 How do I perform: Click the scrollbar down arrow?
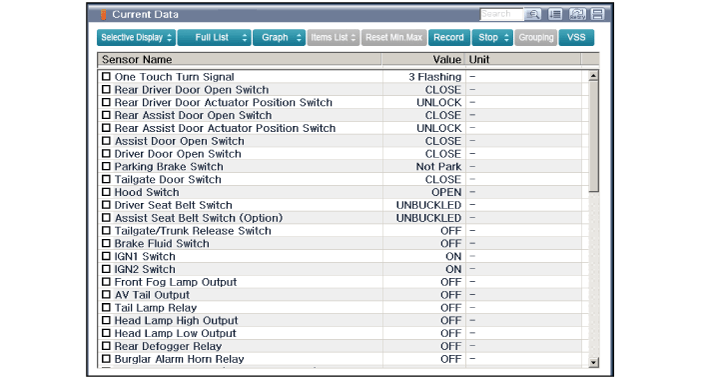(x=593, y=362)
